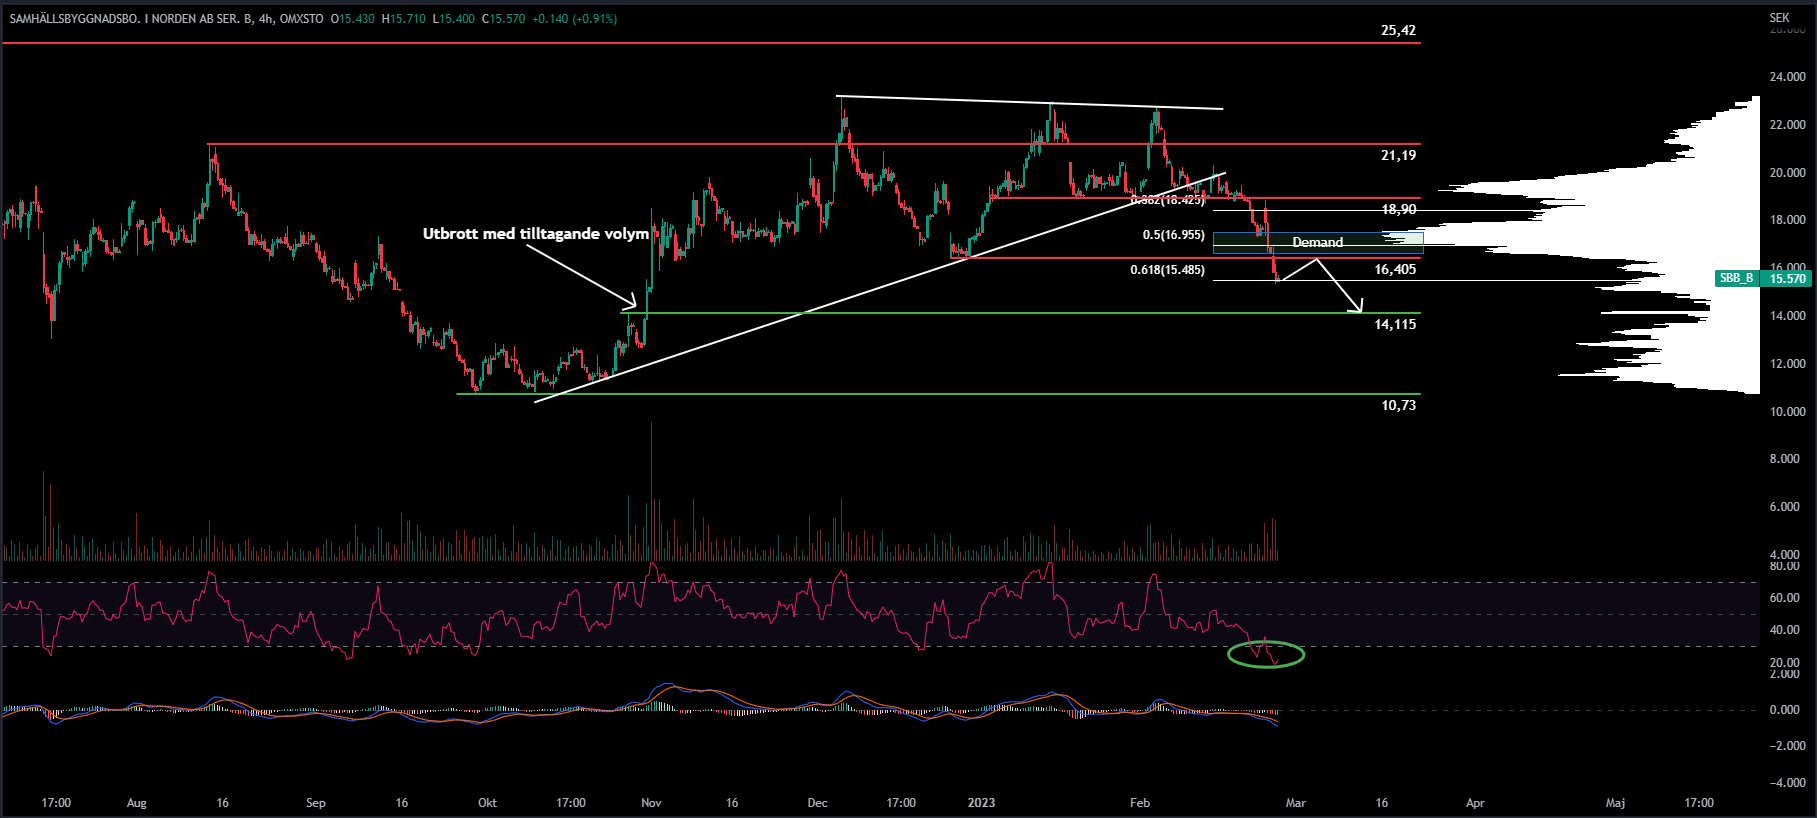Select the Mar label on time axis
Image resolution: width=1817 pixels, height=818 pixels.
tap(1295, 803)
